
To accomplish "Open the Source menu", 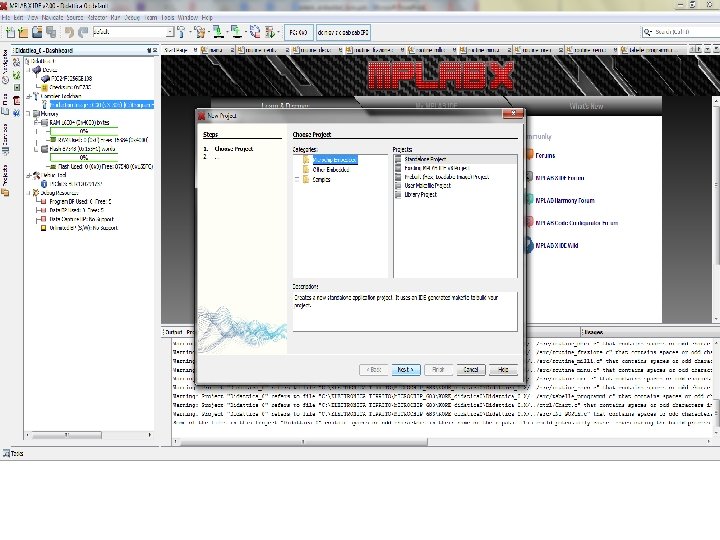I will [x=74, y=17].
